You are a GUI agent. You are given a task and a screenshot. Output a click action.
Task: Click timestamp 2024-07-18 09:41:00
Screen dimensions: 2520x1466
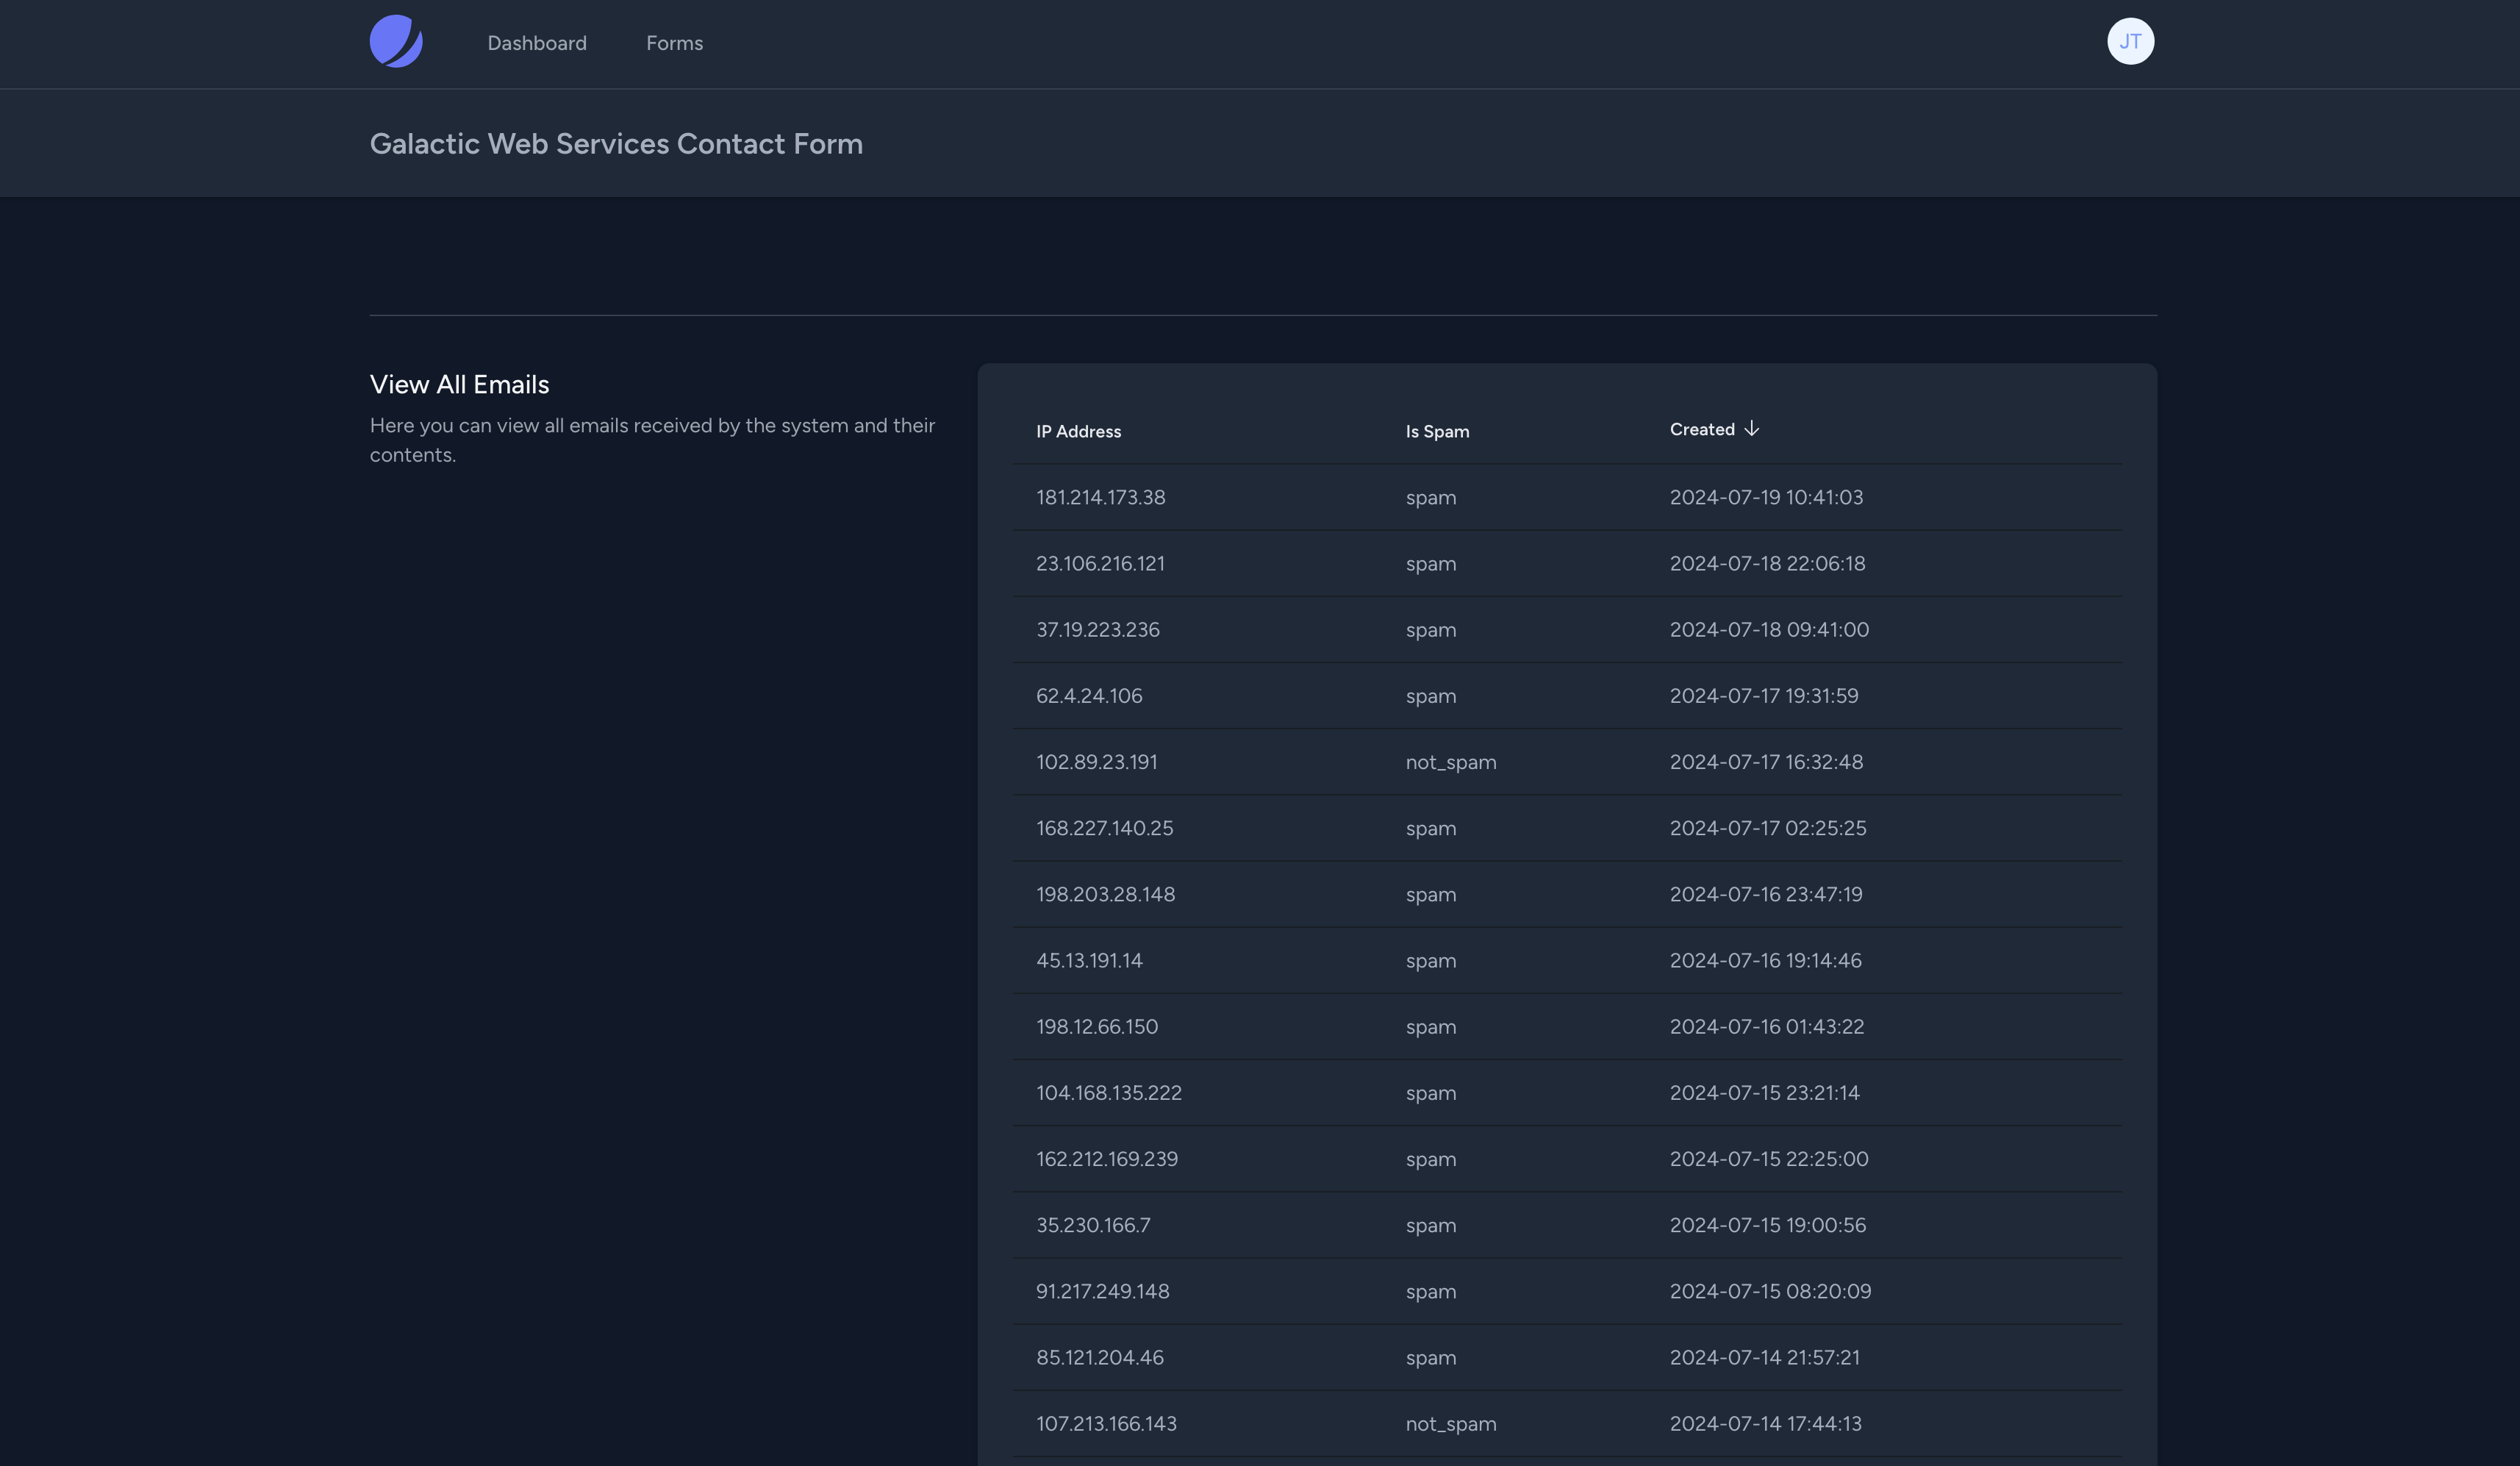[x=1769, y=629]
